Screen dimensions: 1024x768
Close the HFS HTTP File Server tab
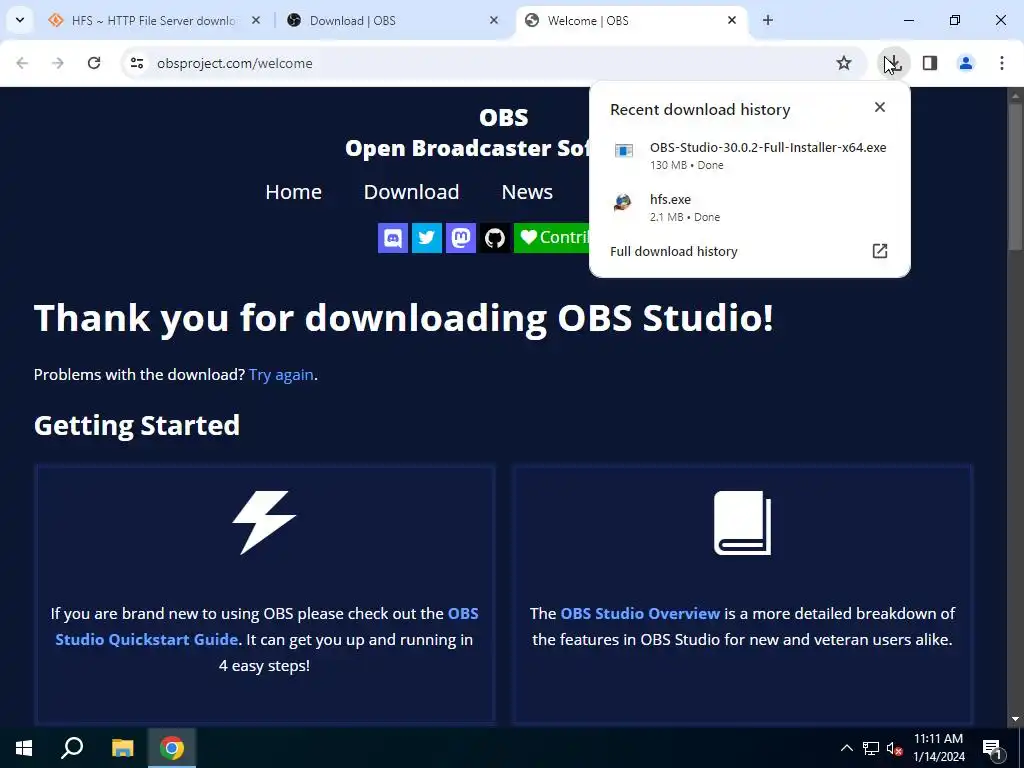[x=256, y=20]
